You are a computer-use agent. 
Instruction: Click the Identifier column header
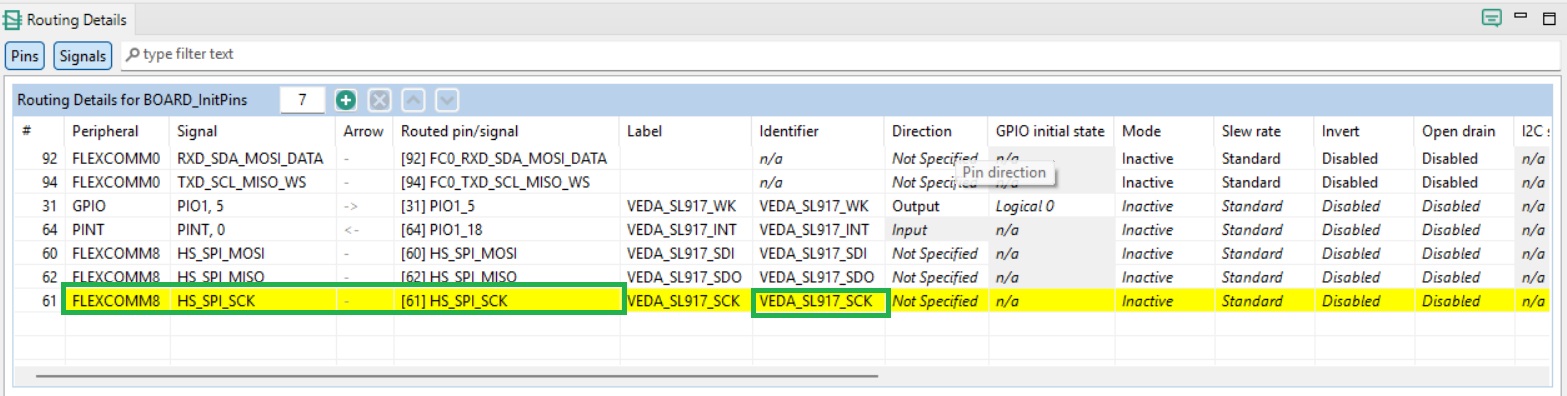[817, 131]
